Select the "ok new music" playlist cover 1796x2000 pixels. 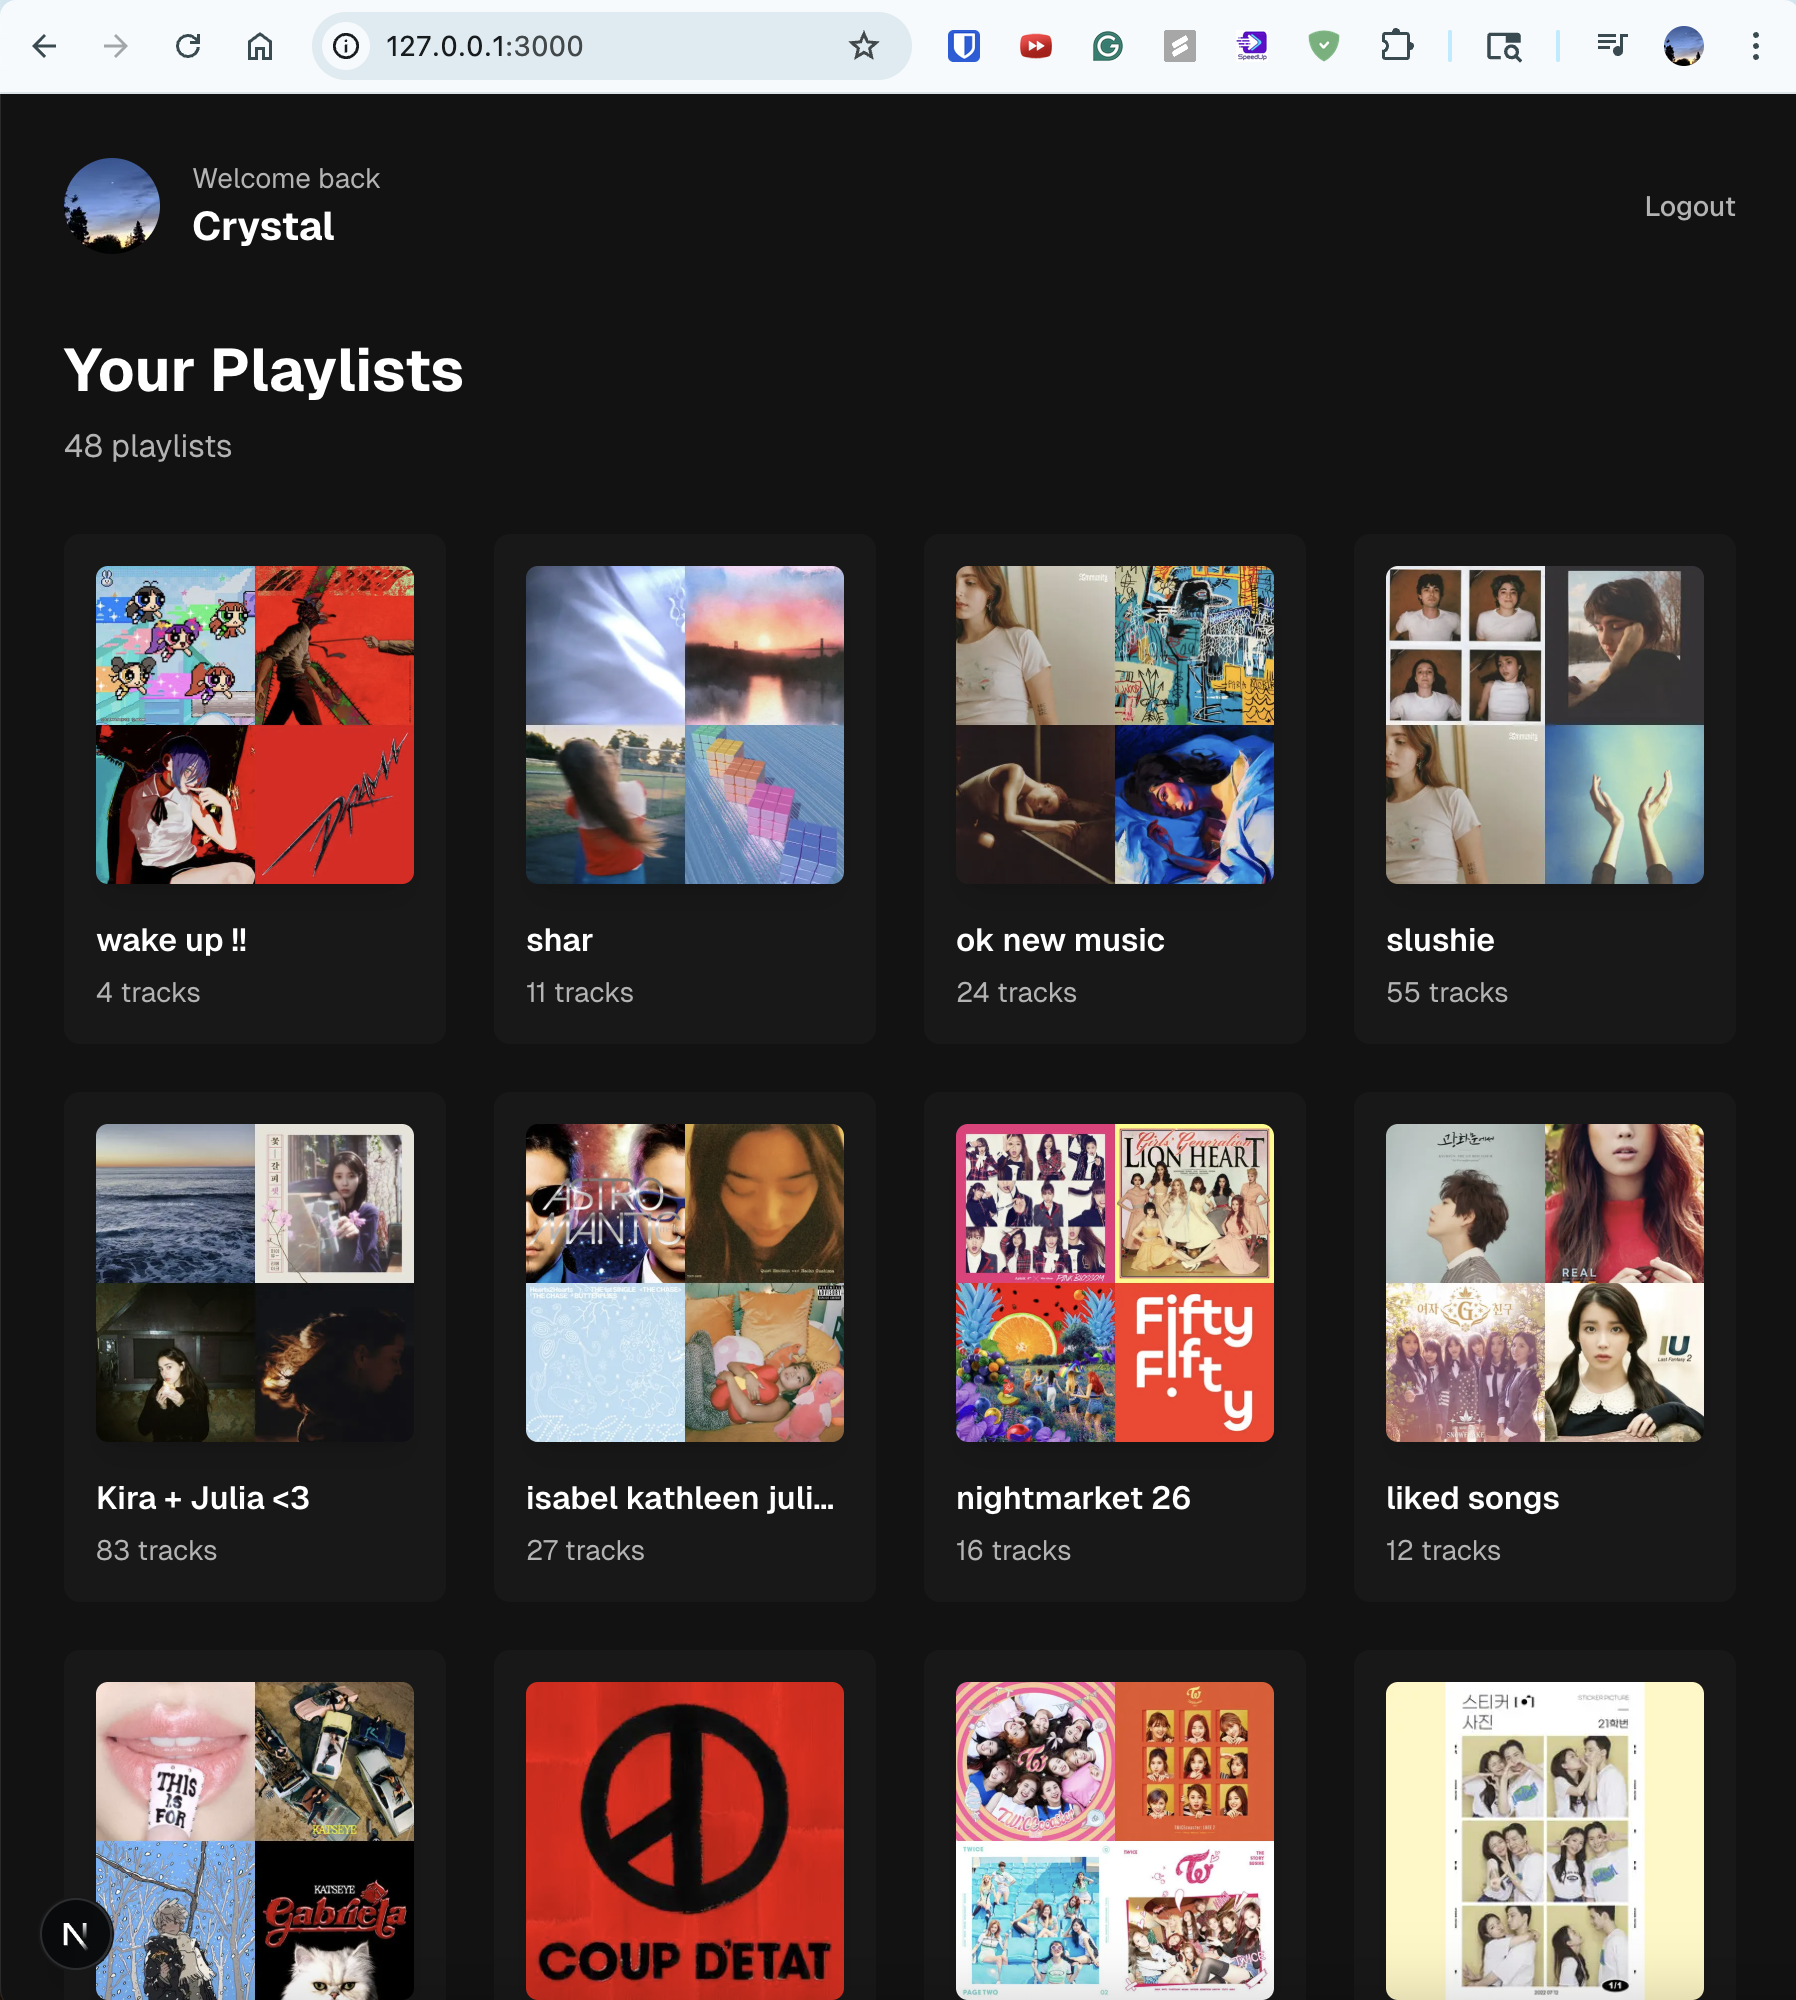click(1114, 725)
